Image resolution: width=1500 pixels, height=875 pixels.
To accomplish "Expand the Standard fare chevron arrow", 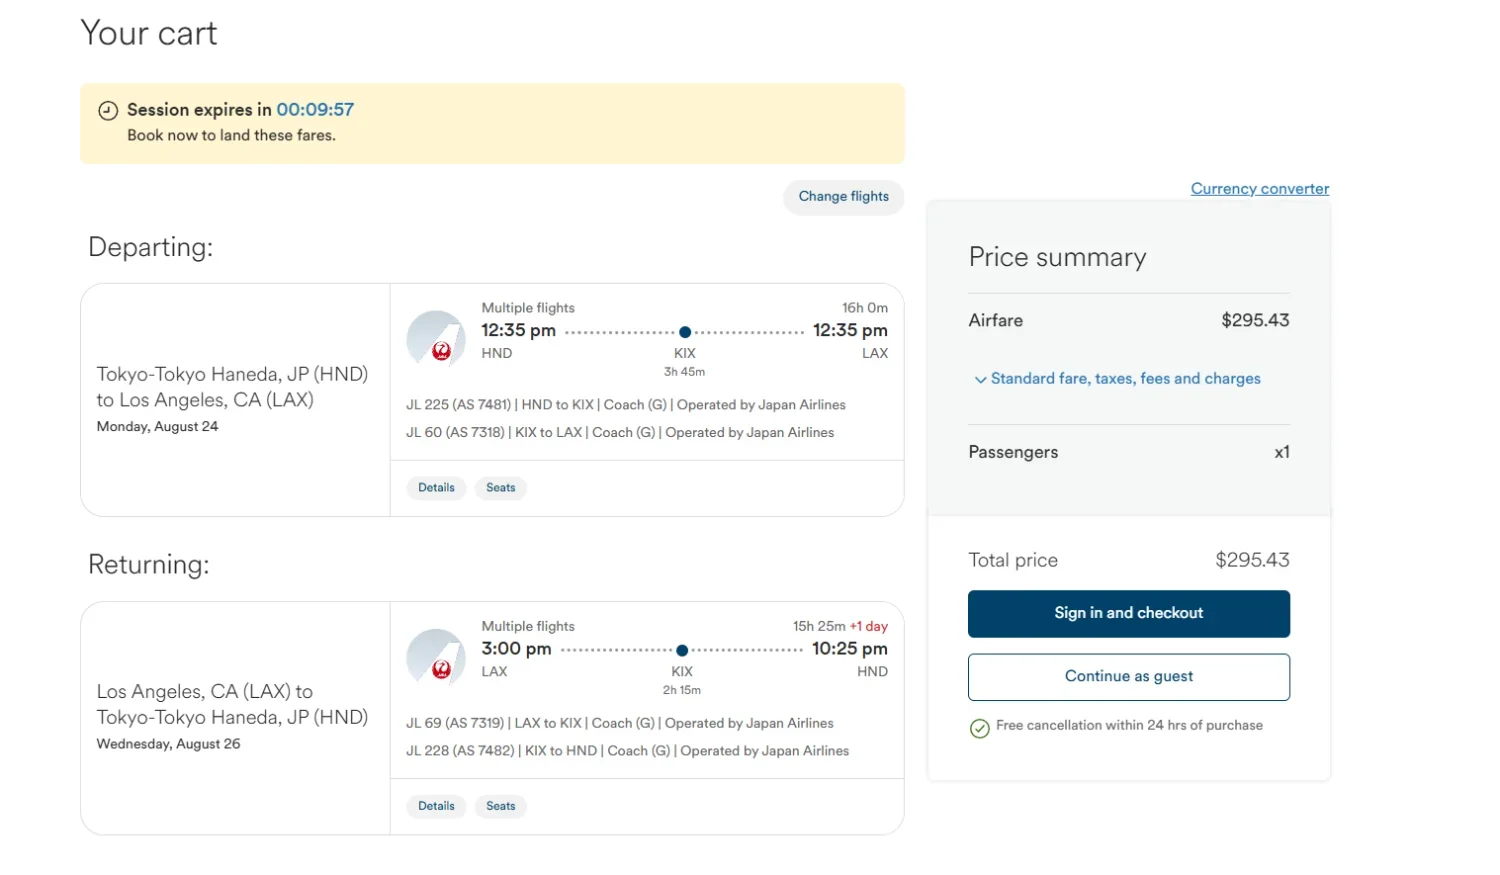I will (x=981, y=380).
